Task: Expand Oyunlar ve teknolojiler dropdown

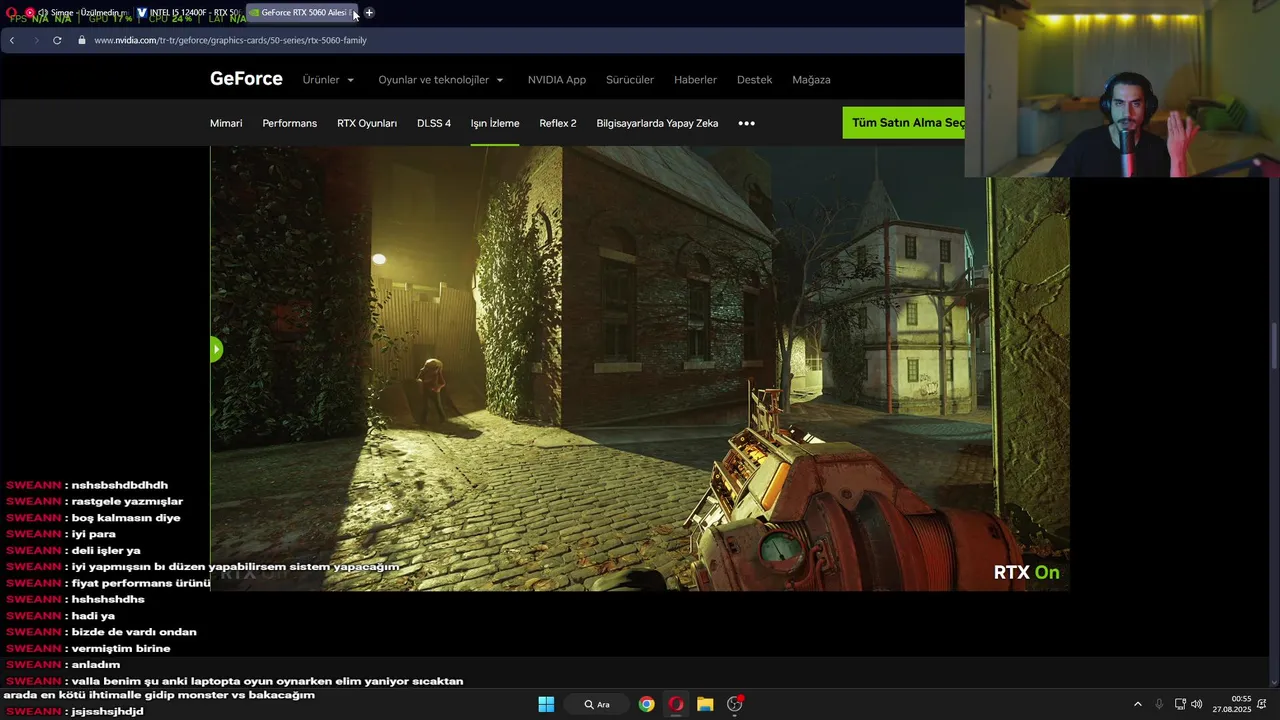Action: pos(441,80)
